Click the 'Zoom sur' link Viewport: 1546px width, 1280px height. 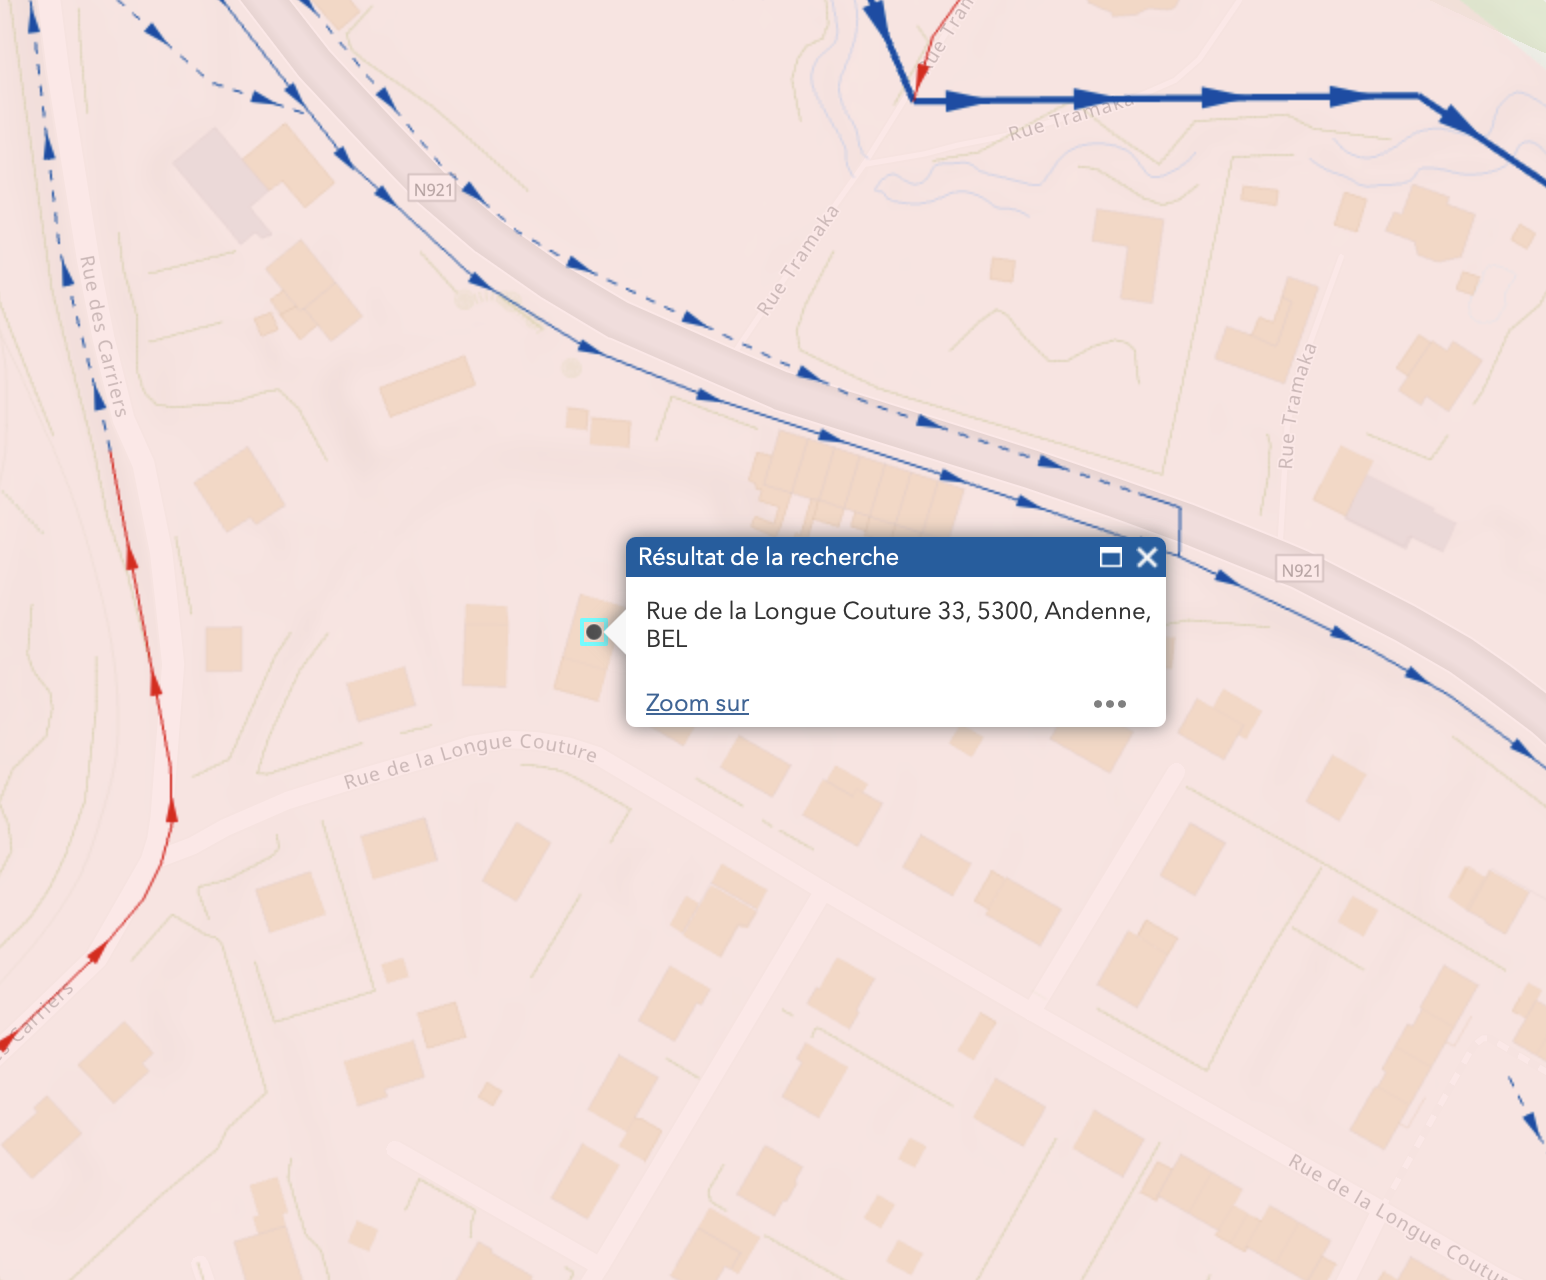[697, 703]
